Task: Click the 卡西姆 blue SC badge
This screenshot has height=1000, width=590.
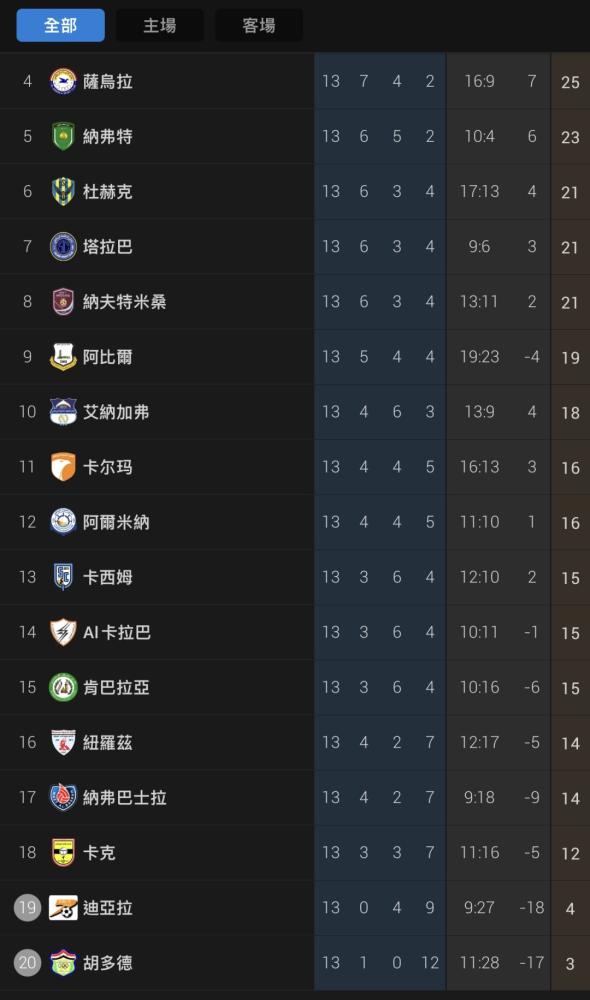Action: pyautogui.click(x=63, y=577)
